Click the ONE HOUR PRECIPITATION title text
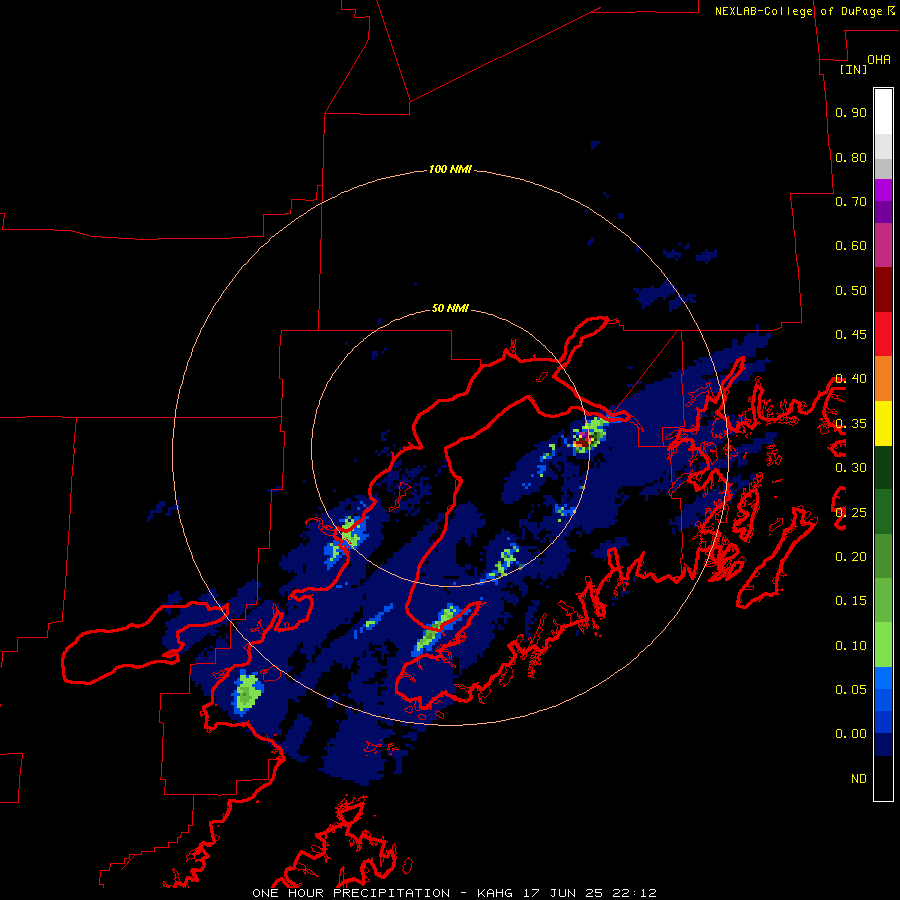This screenshot has height=900, width=900. click(351, 893)
